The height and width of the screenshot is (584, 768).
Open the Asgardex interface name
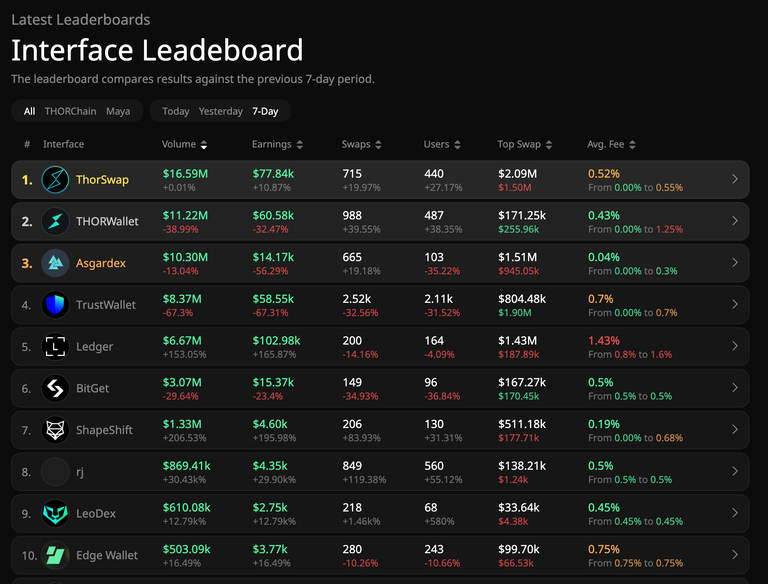pyautogui.click(x=101, y=263)
